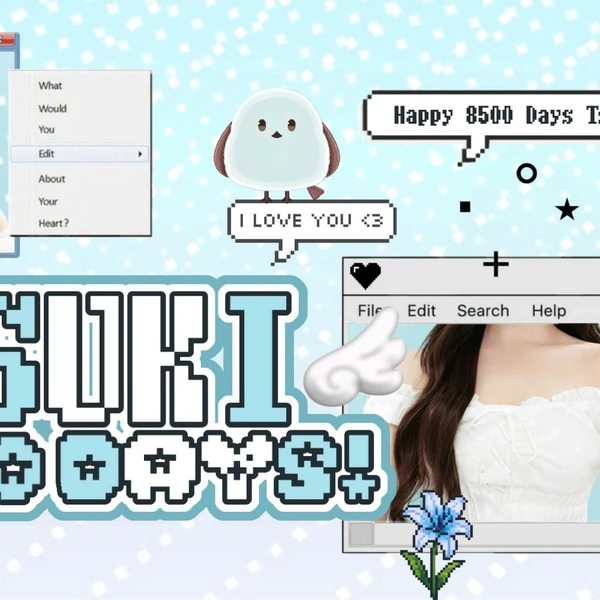The image size is (600, 600).
Task: Open Edit in the photo window menu bar
Action: pos(422,311)
